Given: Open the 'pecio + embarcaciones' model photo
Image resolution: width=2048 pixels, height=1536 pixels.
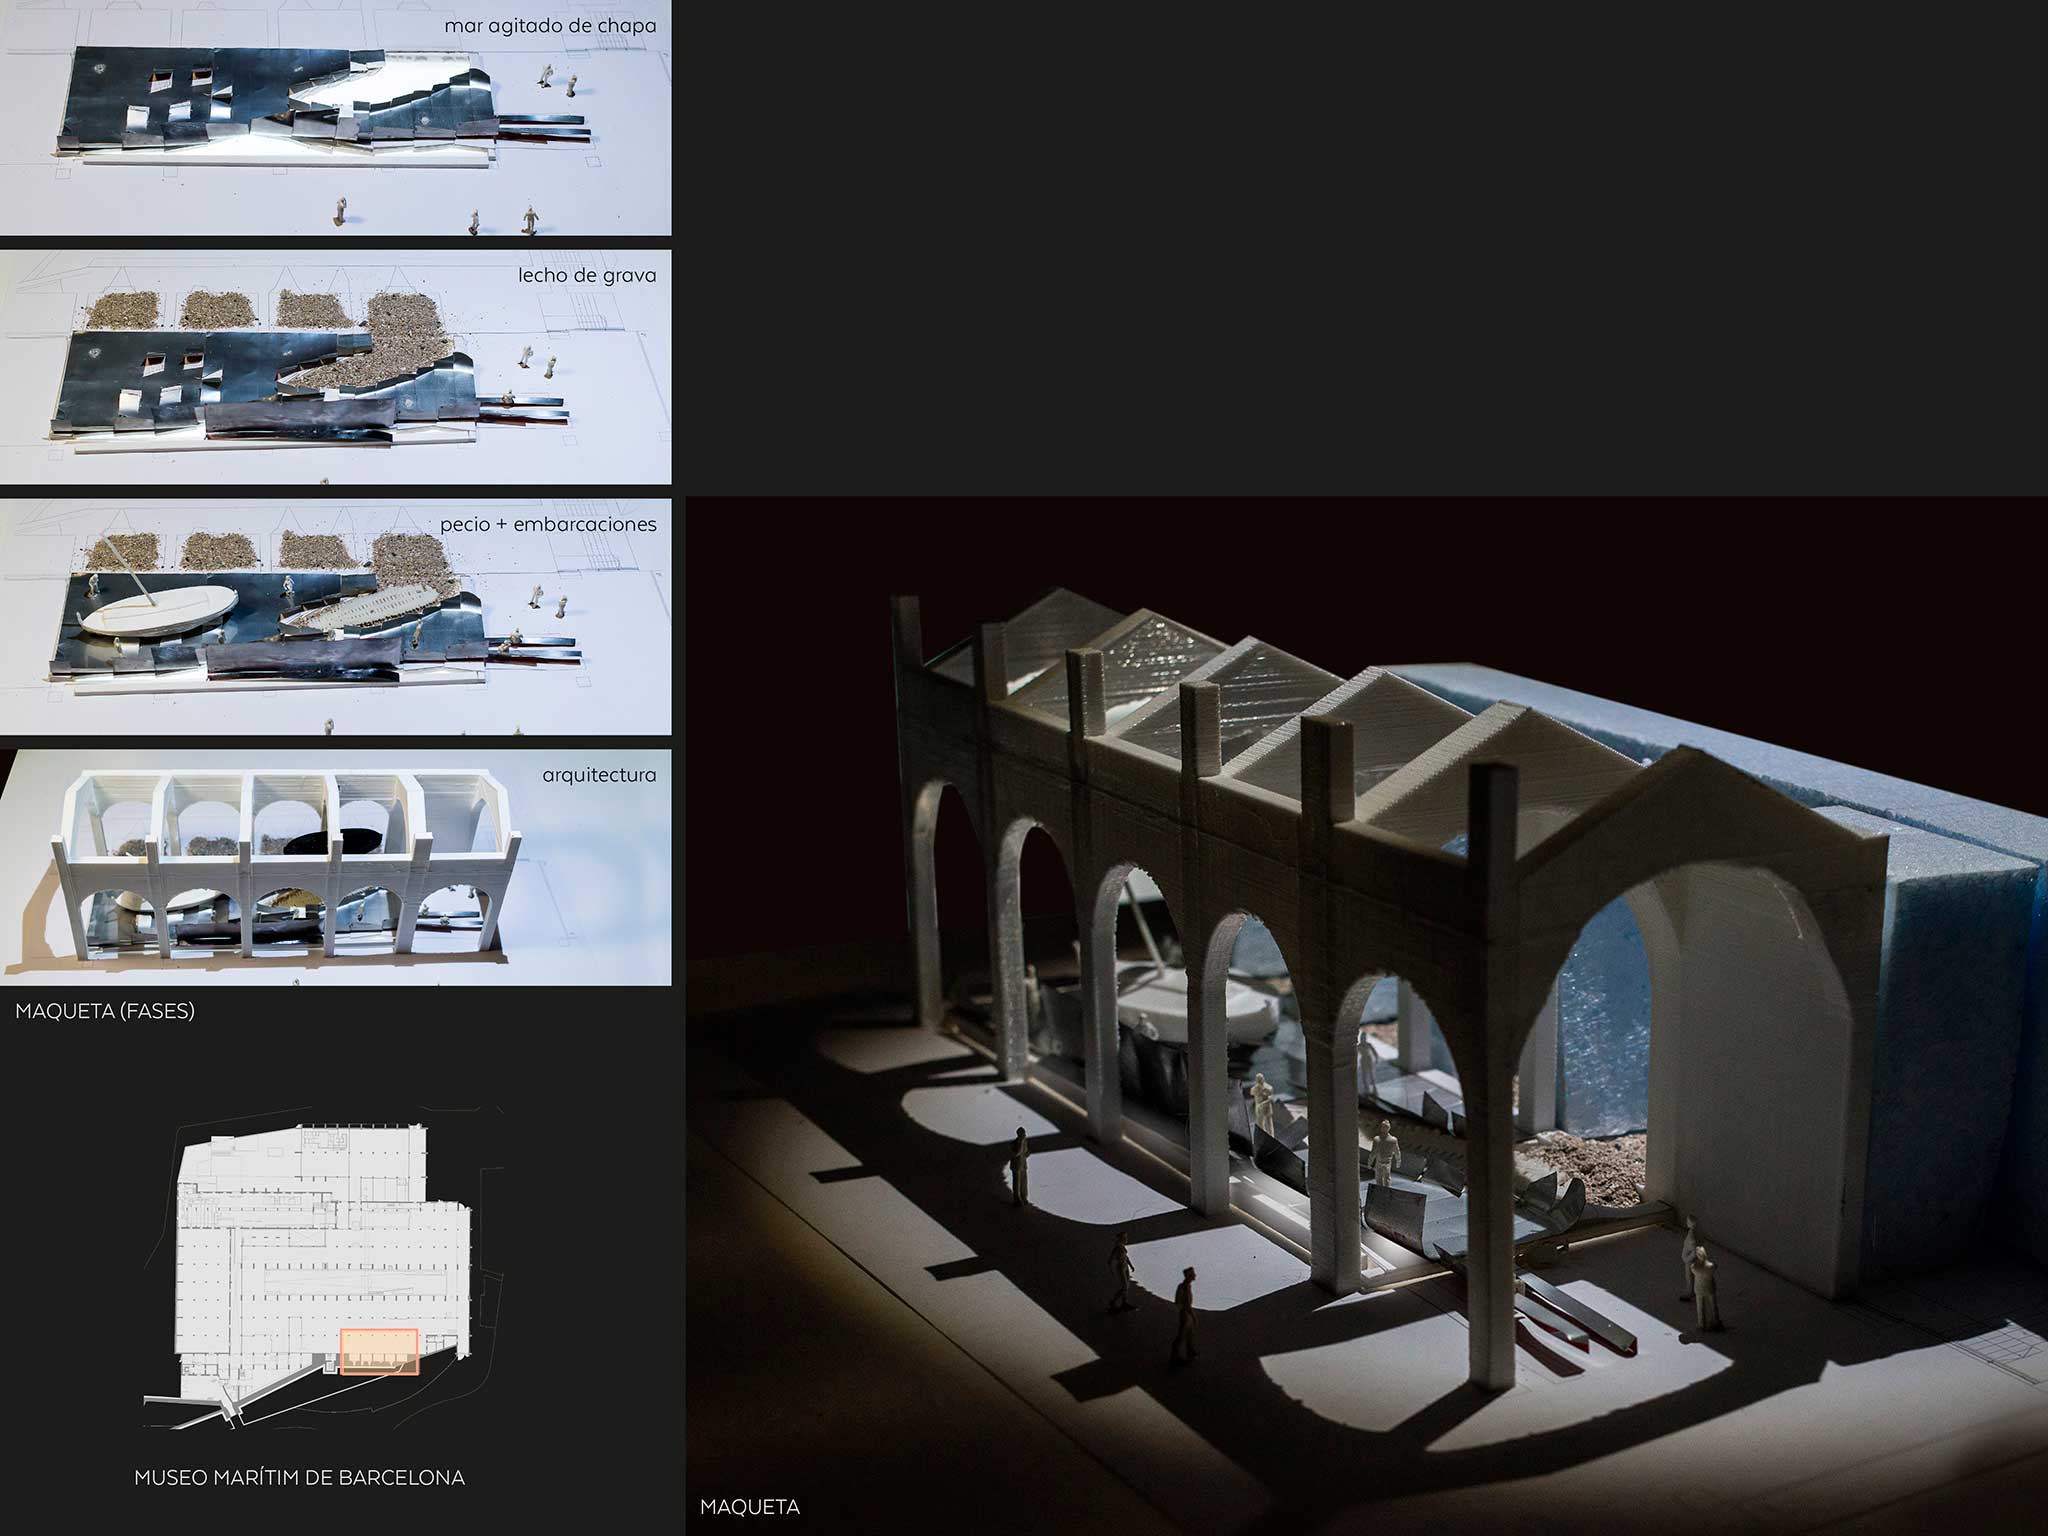Looking at the screenshot, I should click(x=335, y=617).
